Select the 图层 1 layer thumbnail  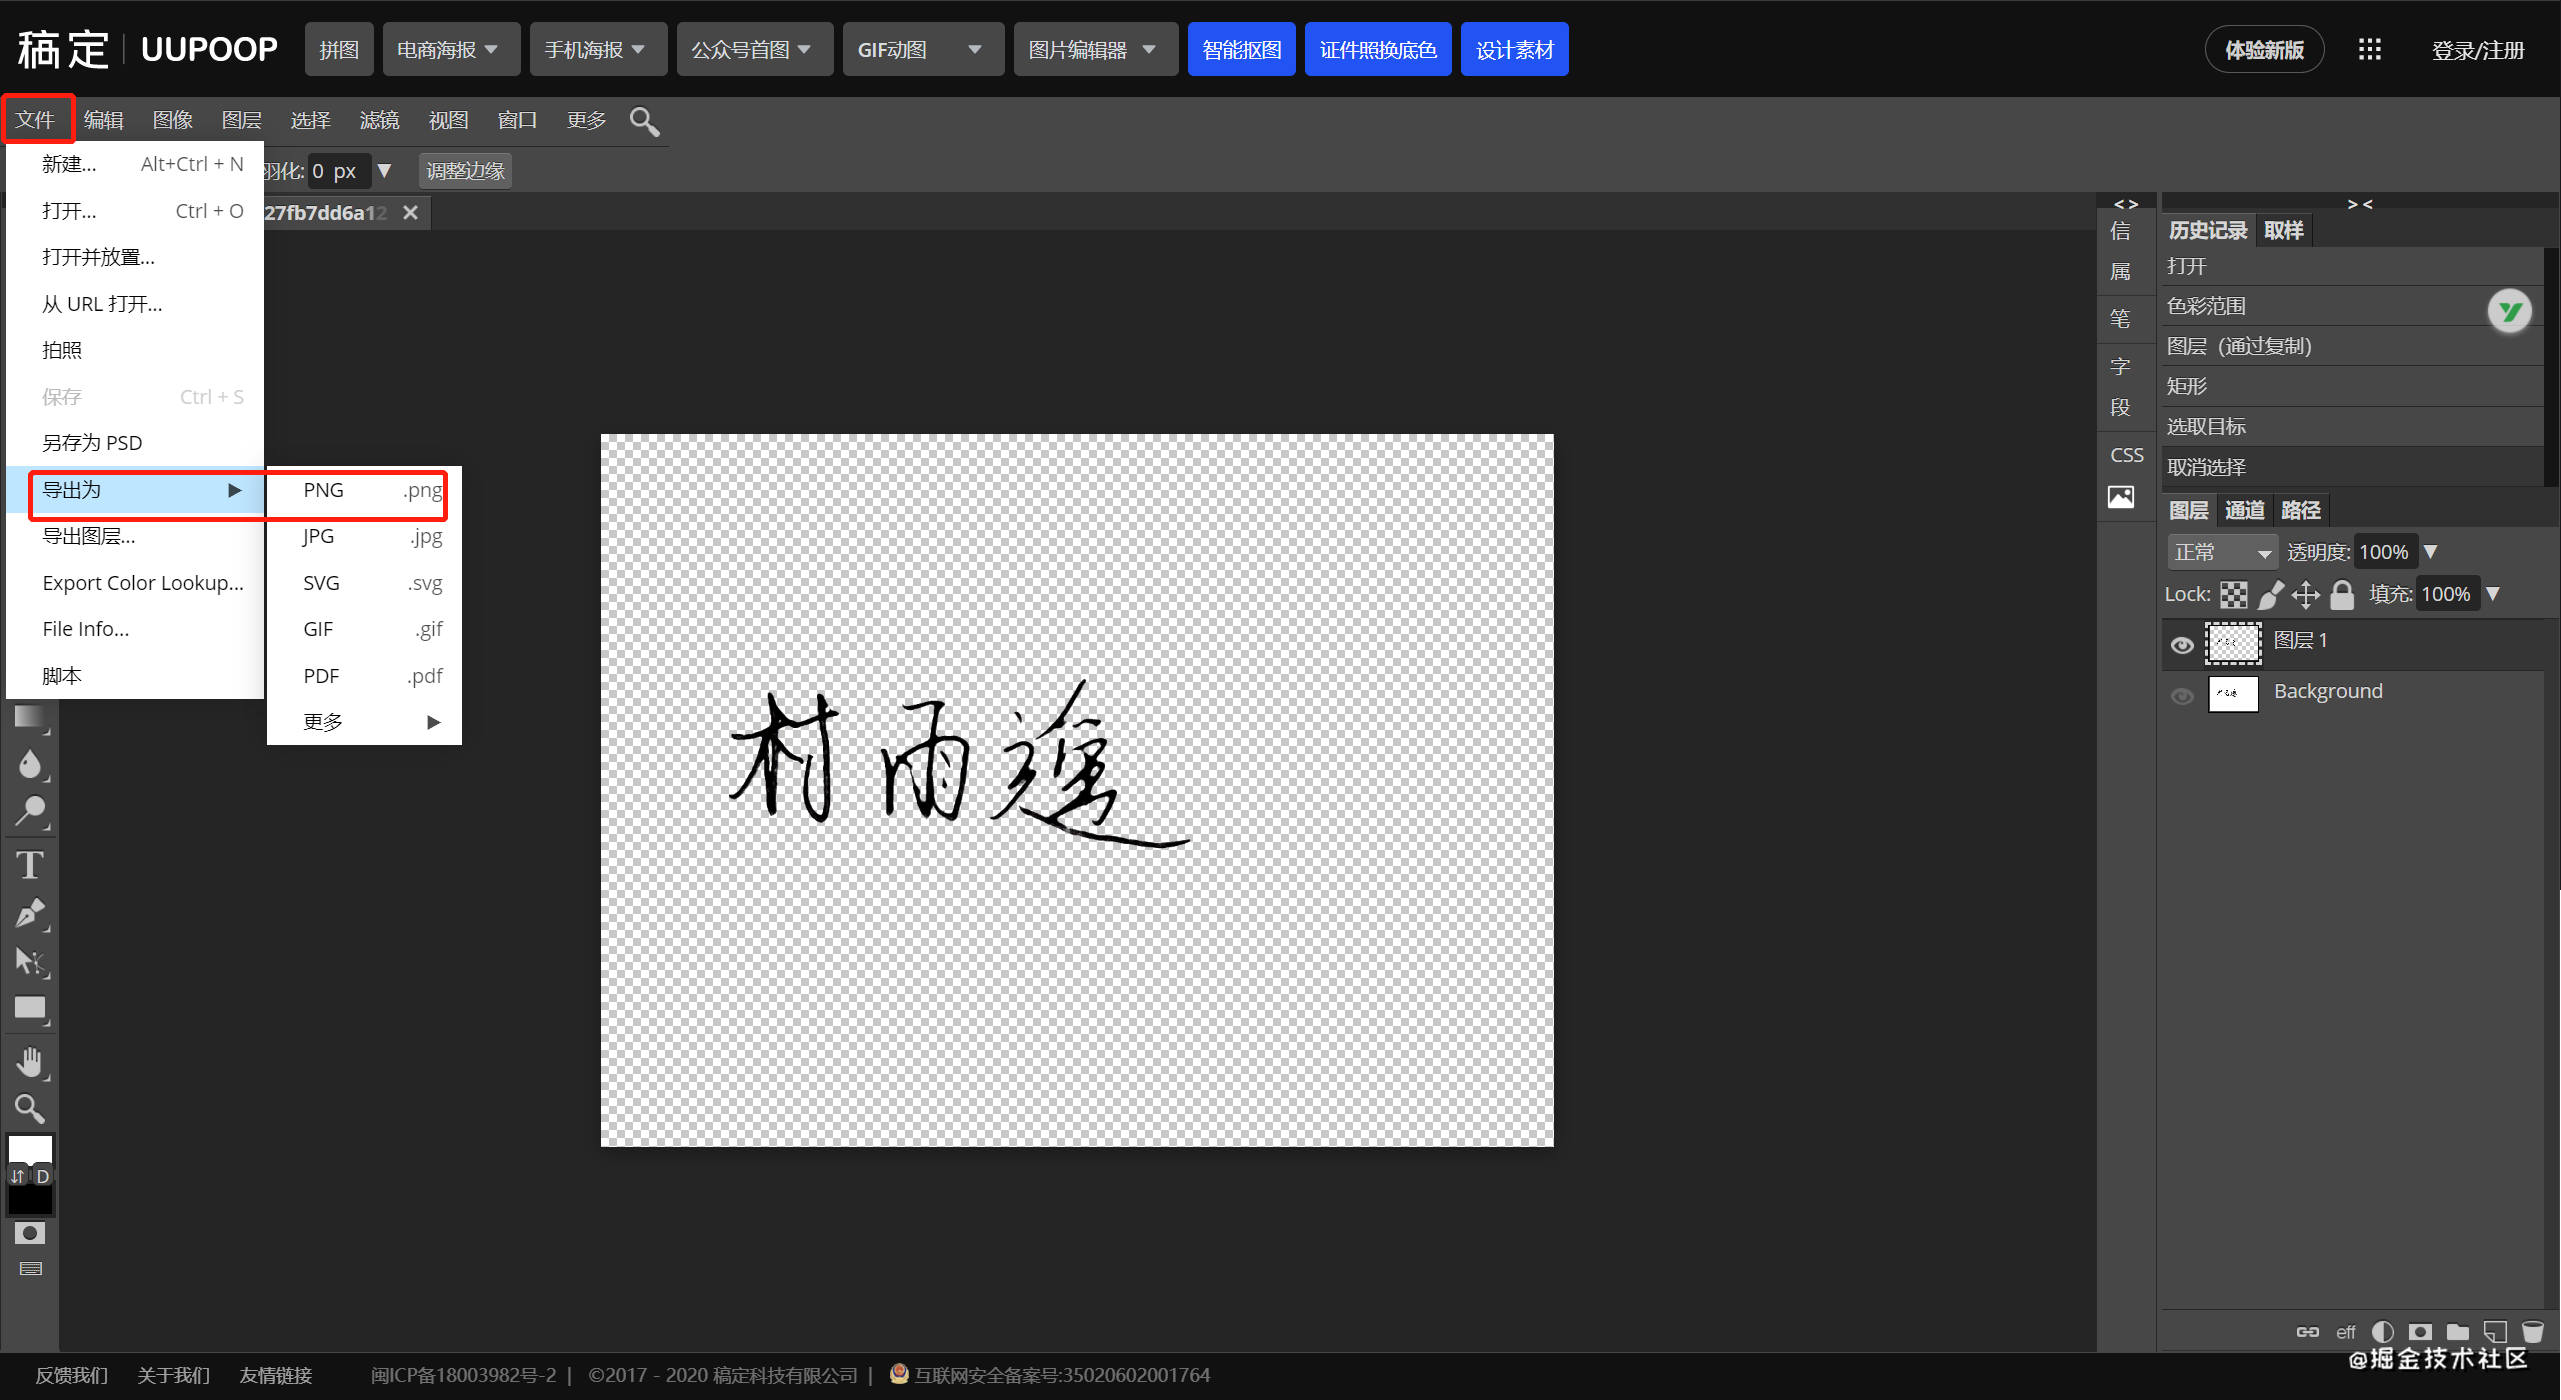click(x=2233, y=643)
